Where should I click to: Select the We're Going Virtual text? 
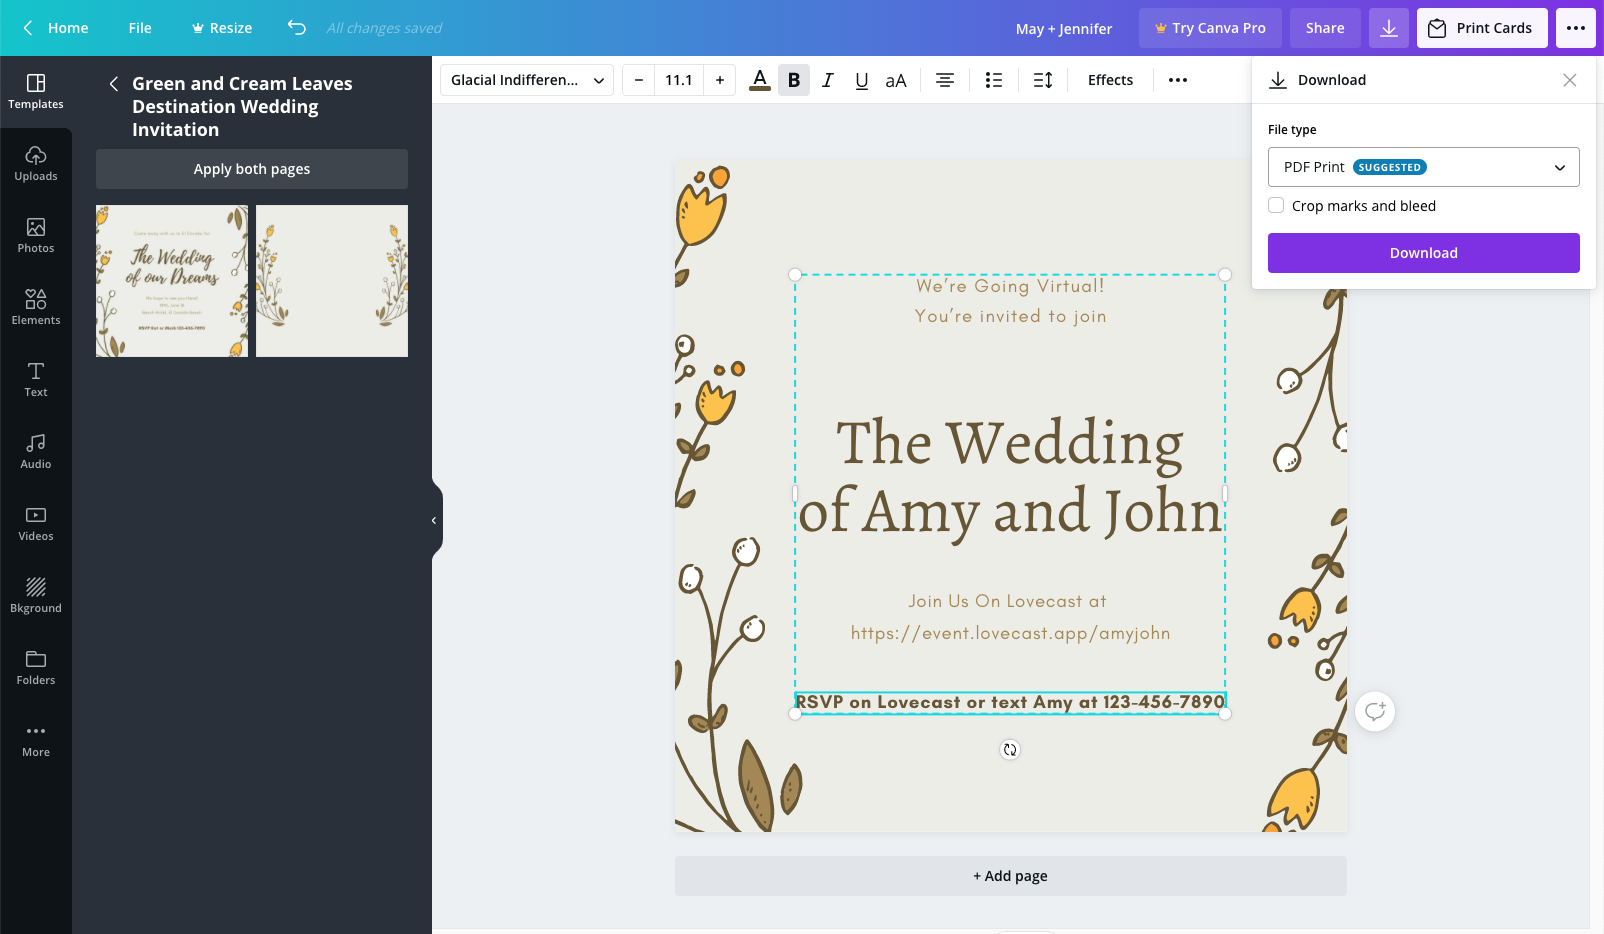tap(1010, 286)
